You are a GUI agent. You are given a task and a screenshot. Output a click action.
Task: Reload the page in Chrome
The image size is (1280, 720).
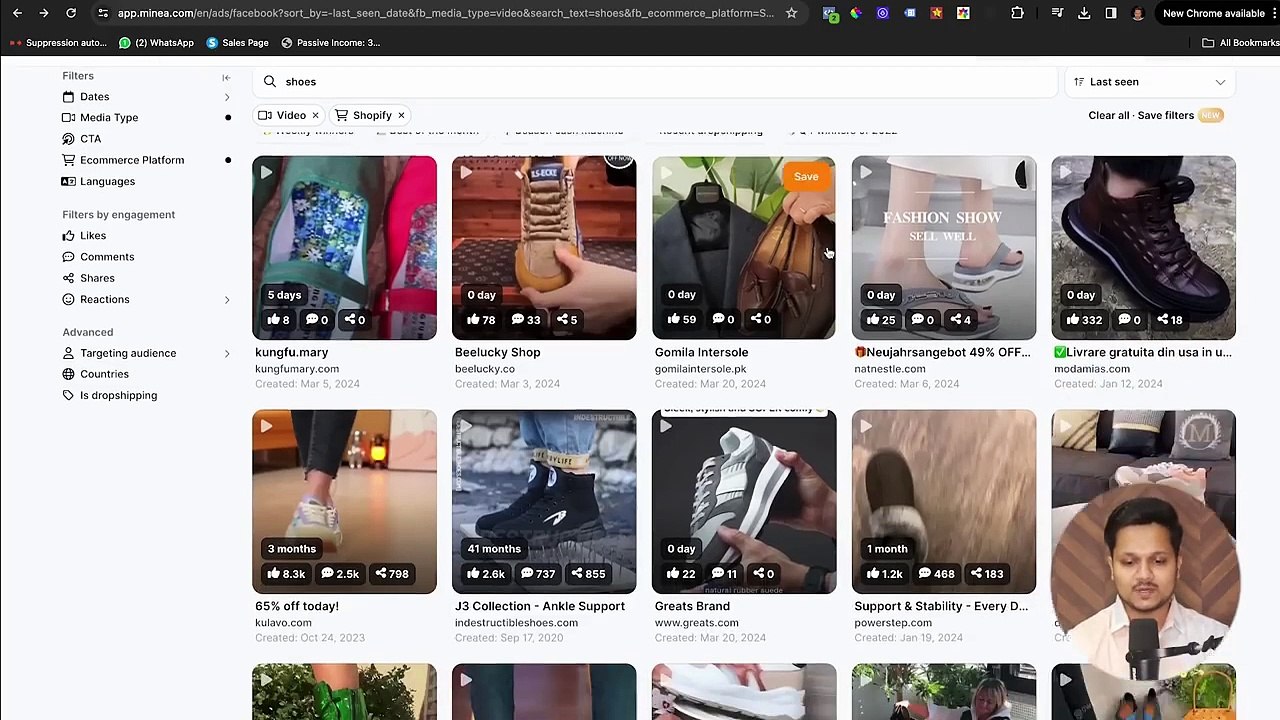pyautogui.click(x=71, y=13)
